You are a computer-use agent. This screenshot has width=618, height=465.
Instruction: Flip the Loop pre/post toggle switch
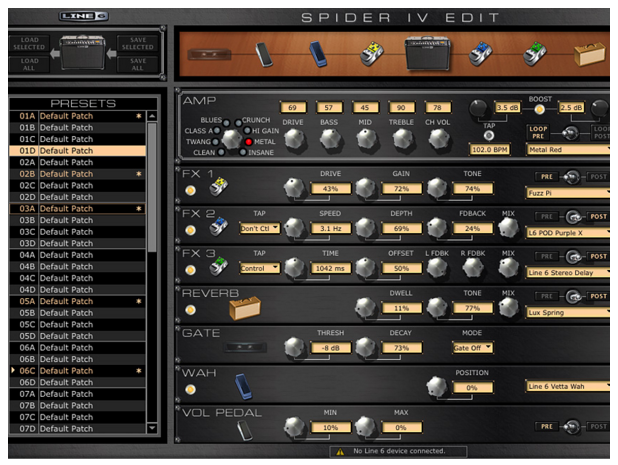pos(570,133)
